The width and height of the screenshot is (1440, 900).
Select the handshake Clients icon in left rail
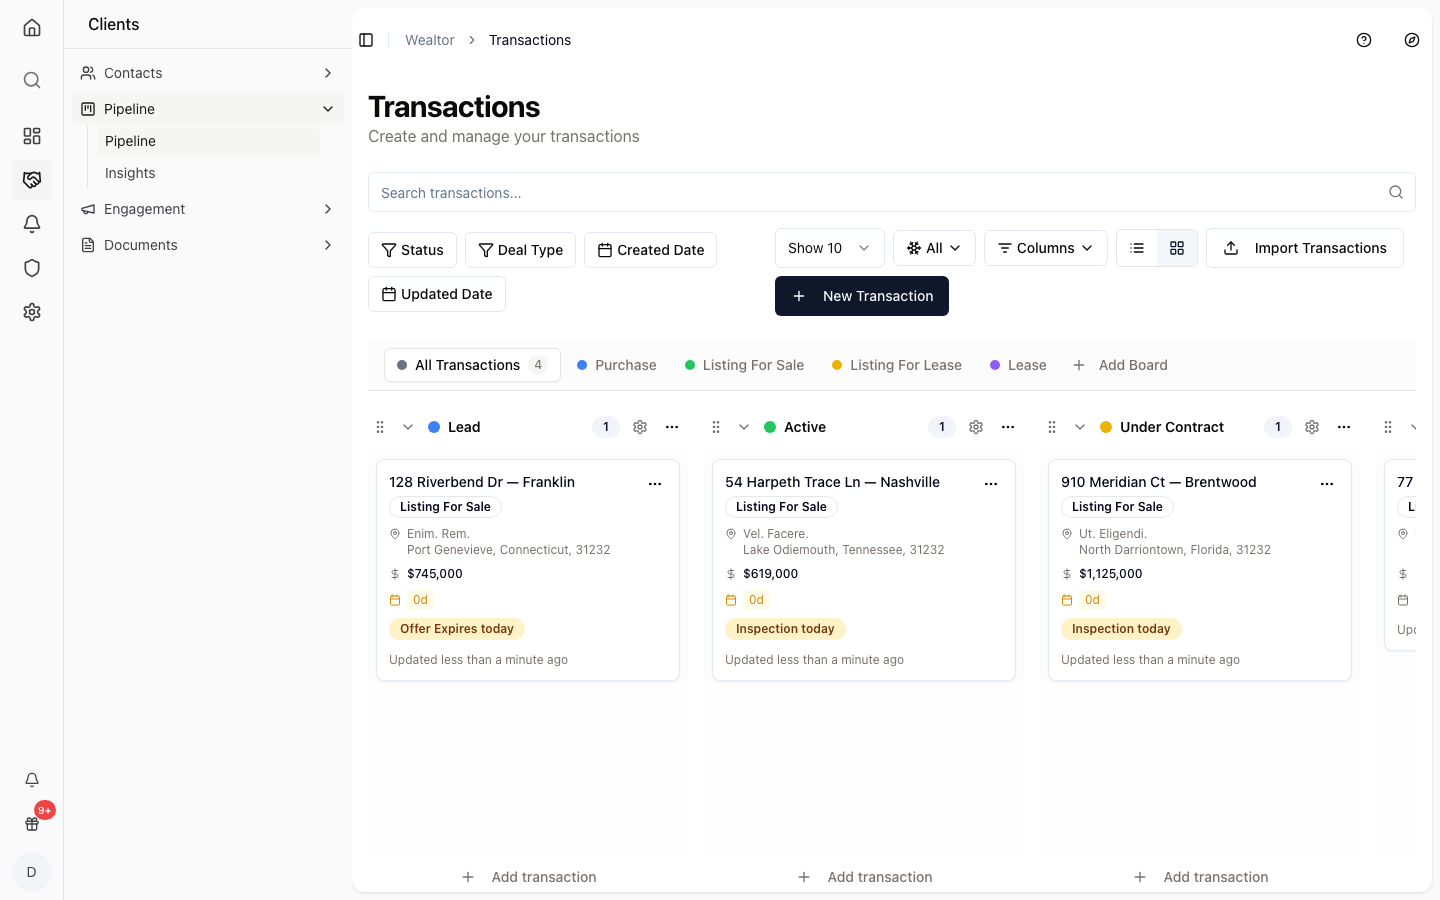(32, 180)
